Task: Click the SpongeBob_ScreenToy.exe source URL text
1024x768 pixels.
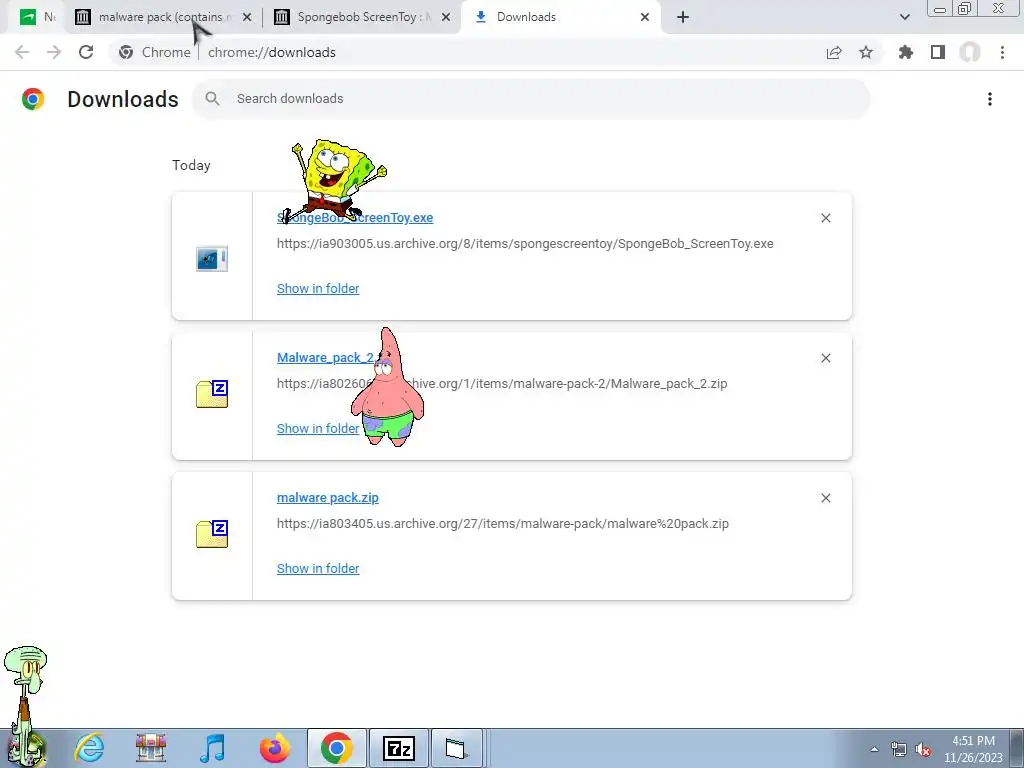Action: [525, 244]
